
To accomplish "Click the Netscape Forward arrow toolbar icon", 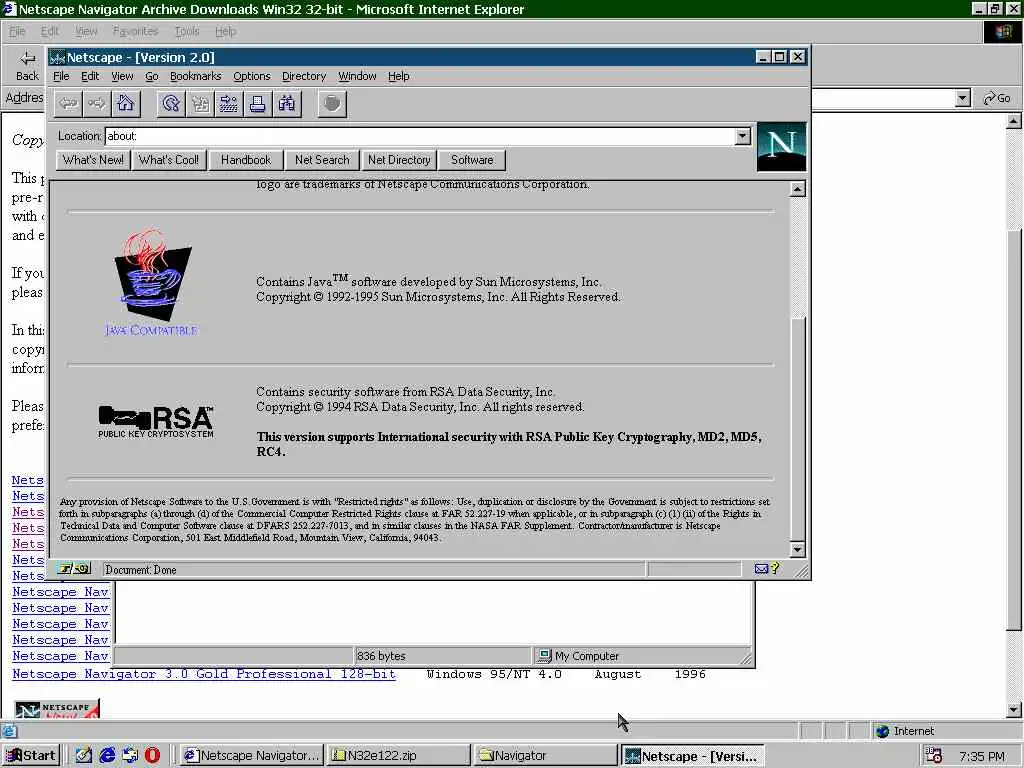I will point(97,103).
